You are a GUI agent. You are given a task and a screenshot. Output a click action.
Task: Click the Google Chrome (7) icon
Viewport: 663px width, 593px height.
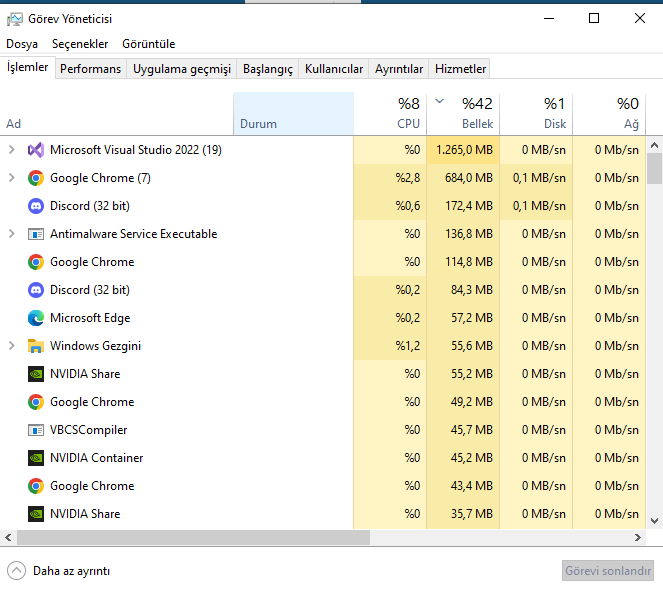(x=36, y=178)
